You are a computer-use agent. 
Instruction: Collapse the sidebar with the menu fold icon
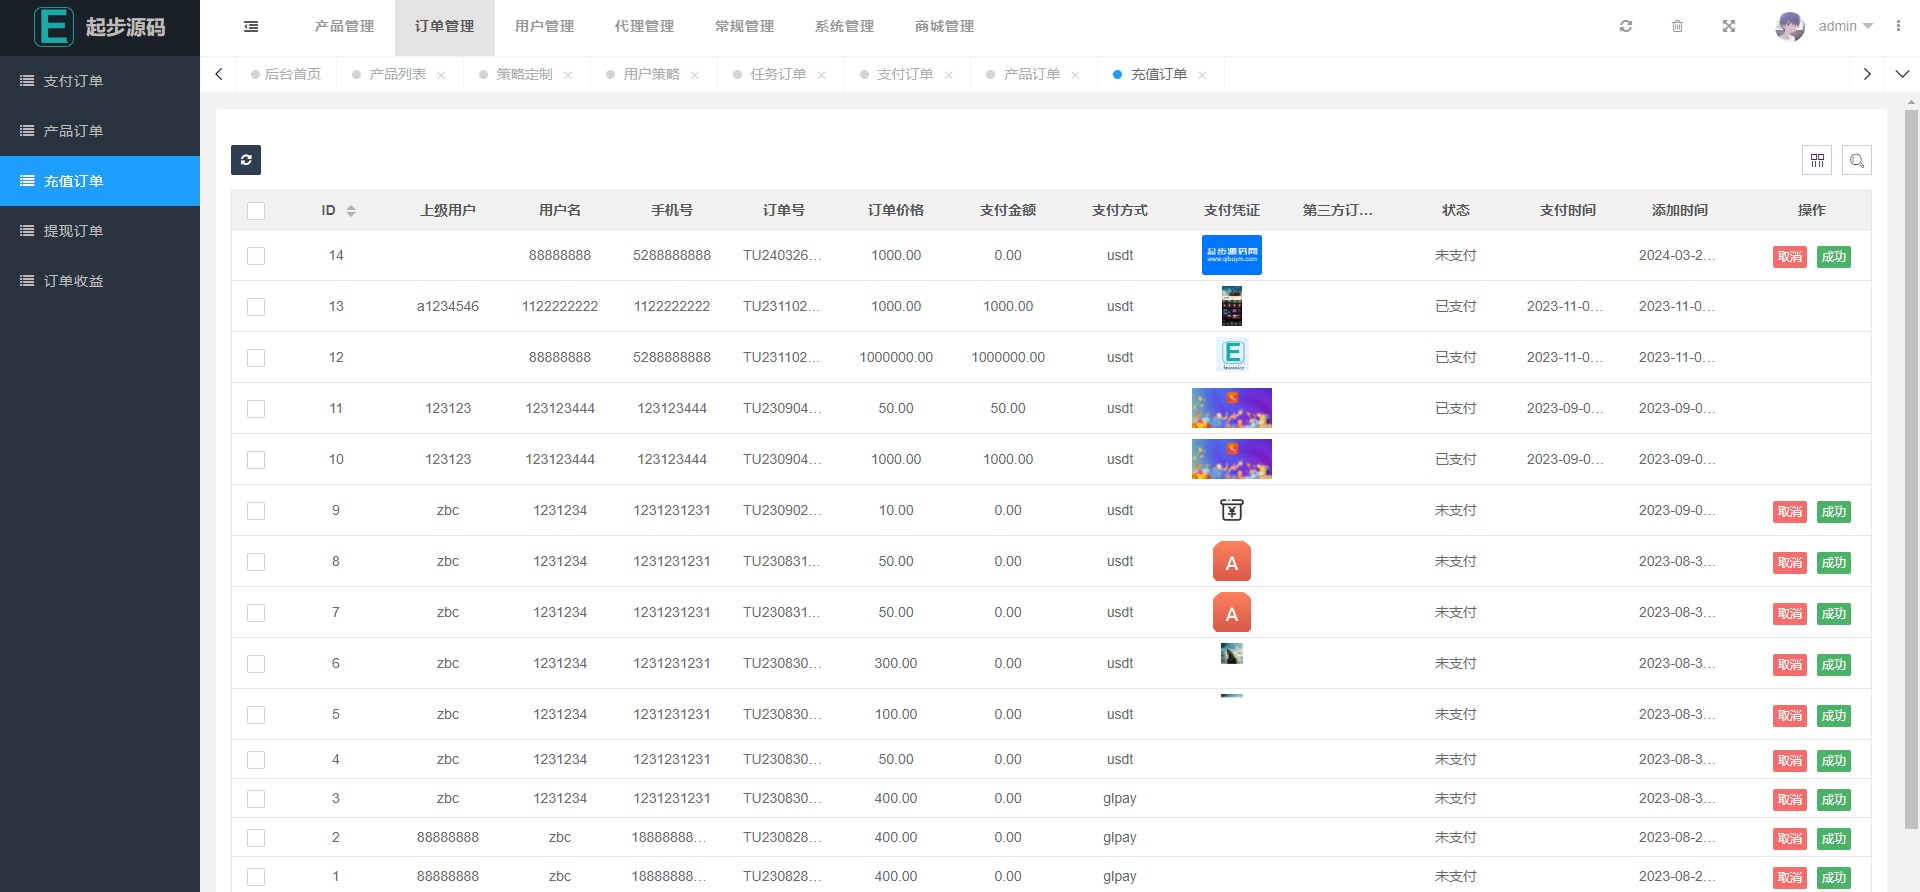[251, 27]
